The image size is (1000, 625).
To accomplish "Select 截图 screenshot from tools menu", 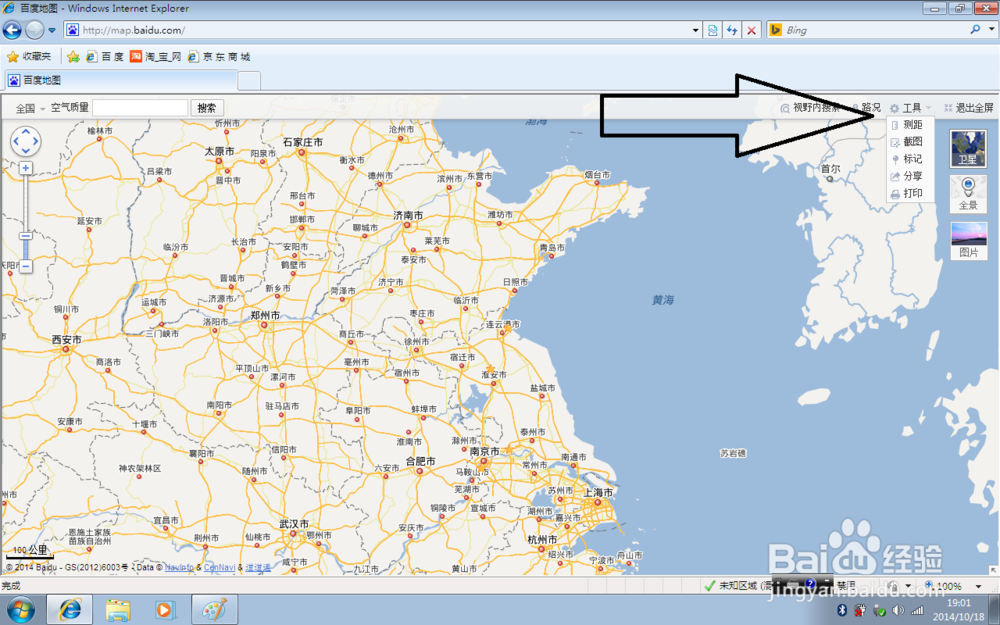I will pyautogui.click(x=910, y=142).
